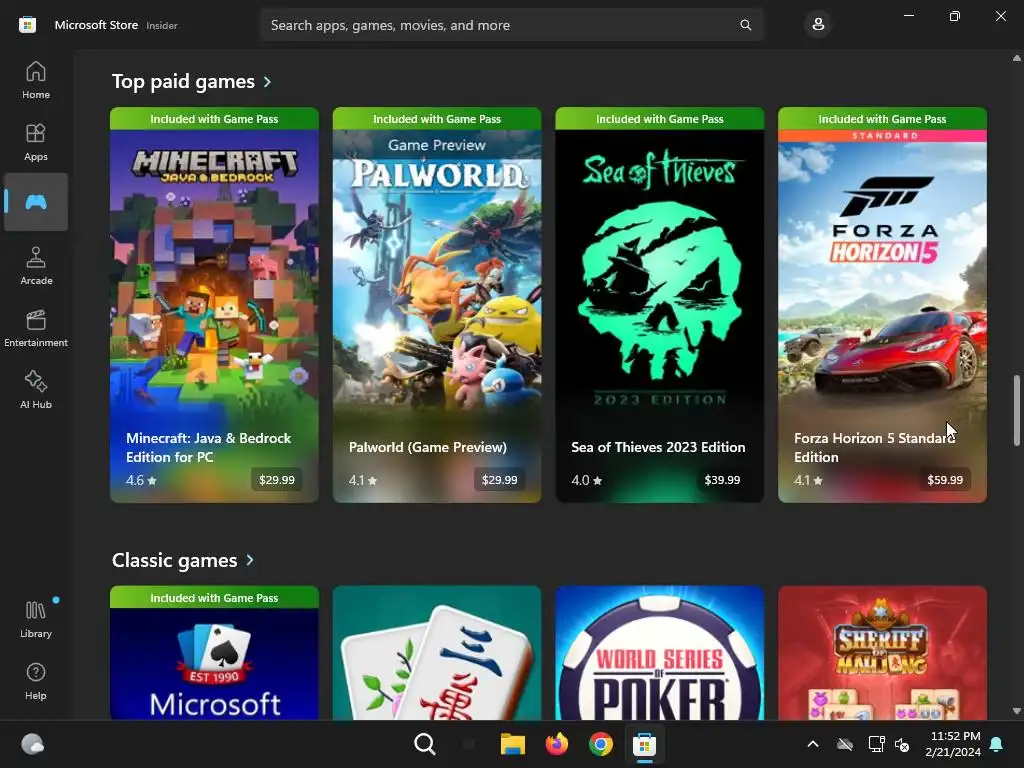Click Included with Game Pass banner on Minecraft
Viewport: 1024px width, 768px height.
click(x=214, y=119)
